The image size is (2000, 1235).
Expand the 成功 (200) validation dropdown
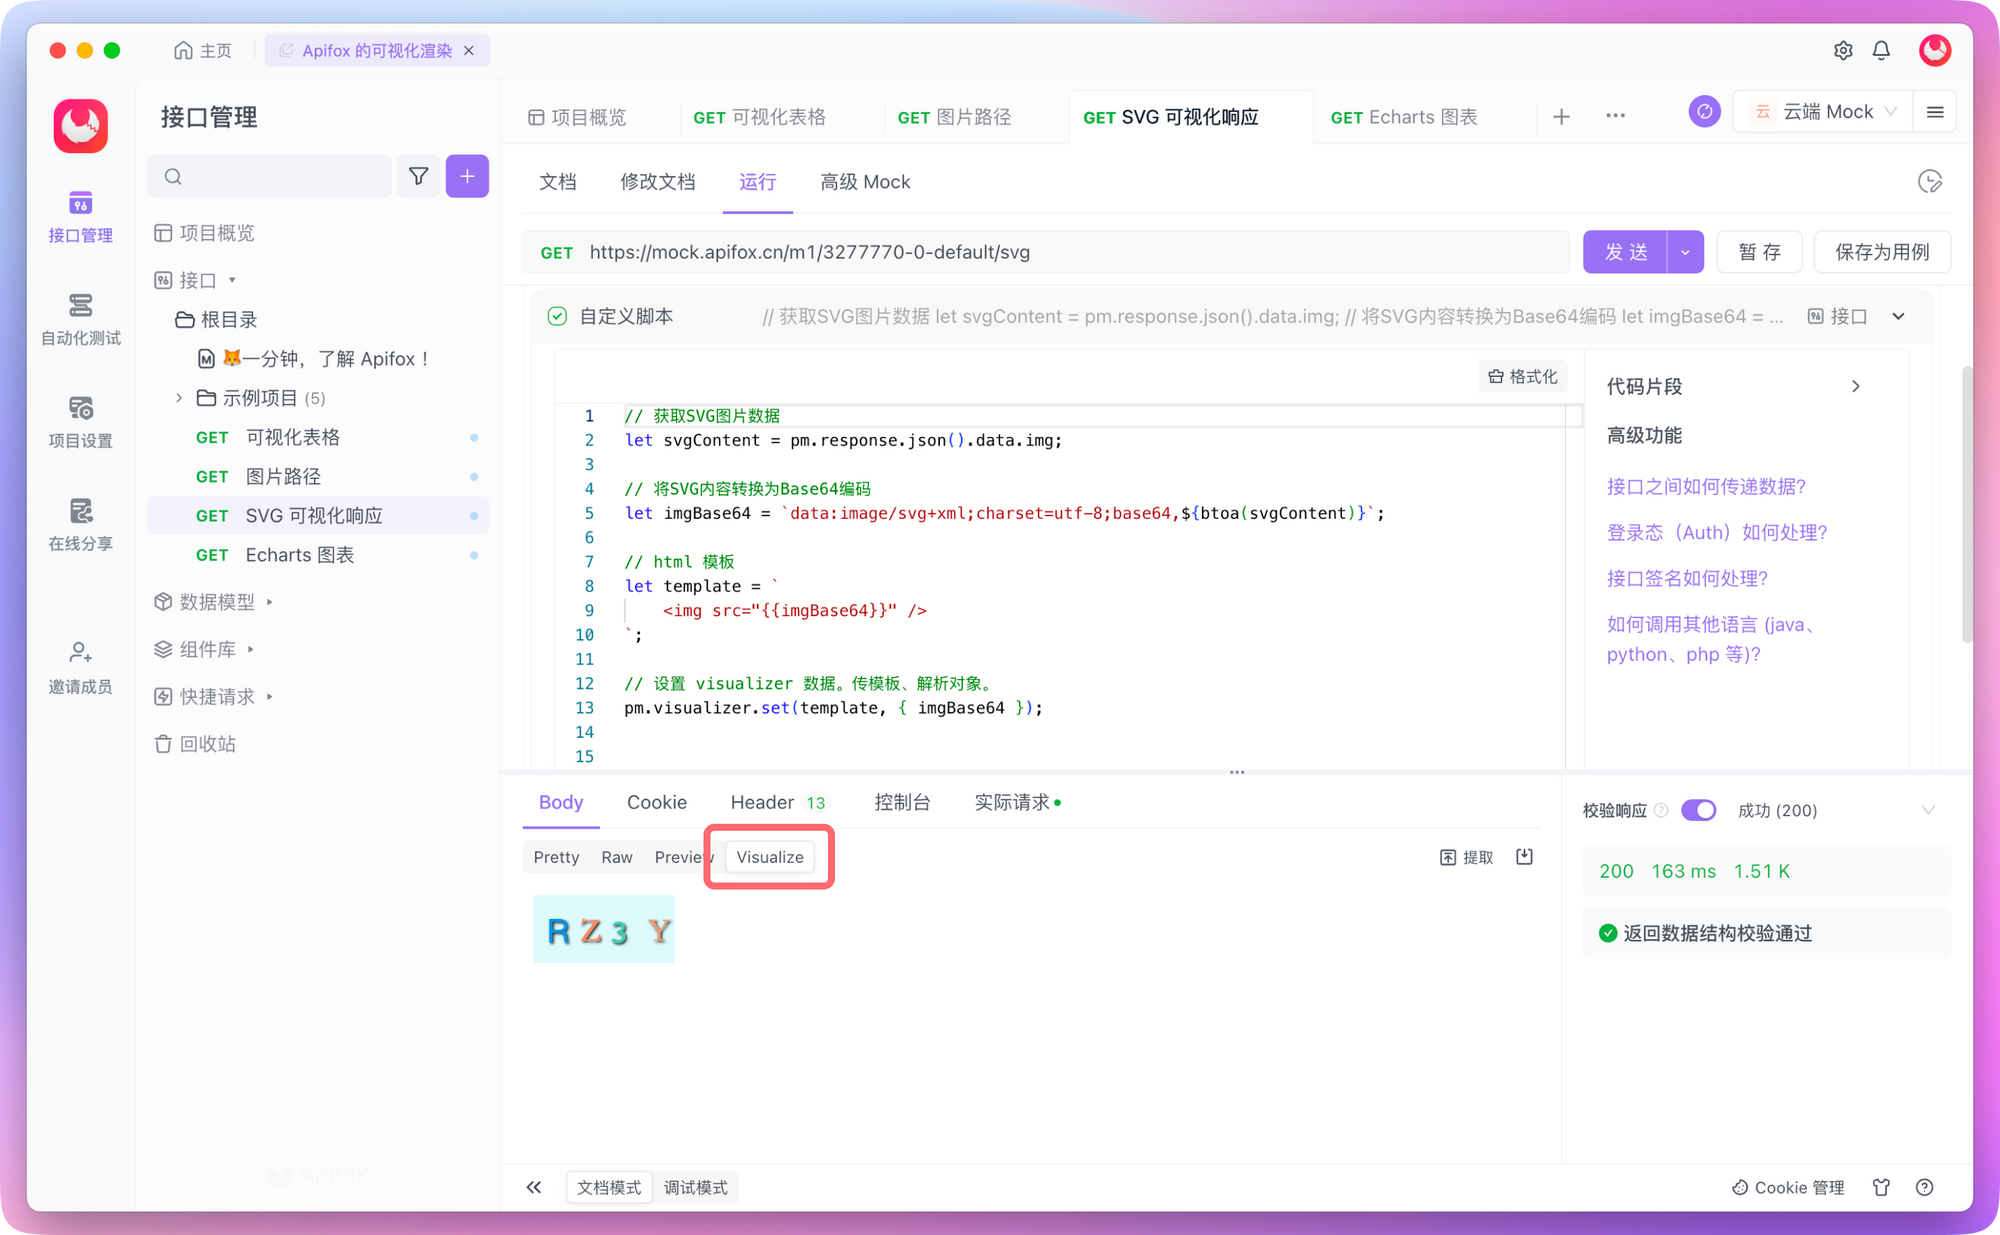tap(1928, 810)
